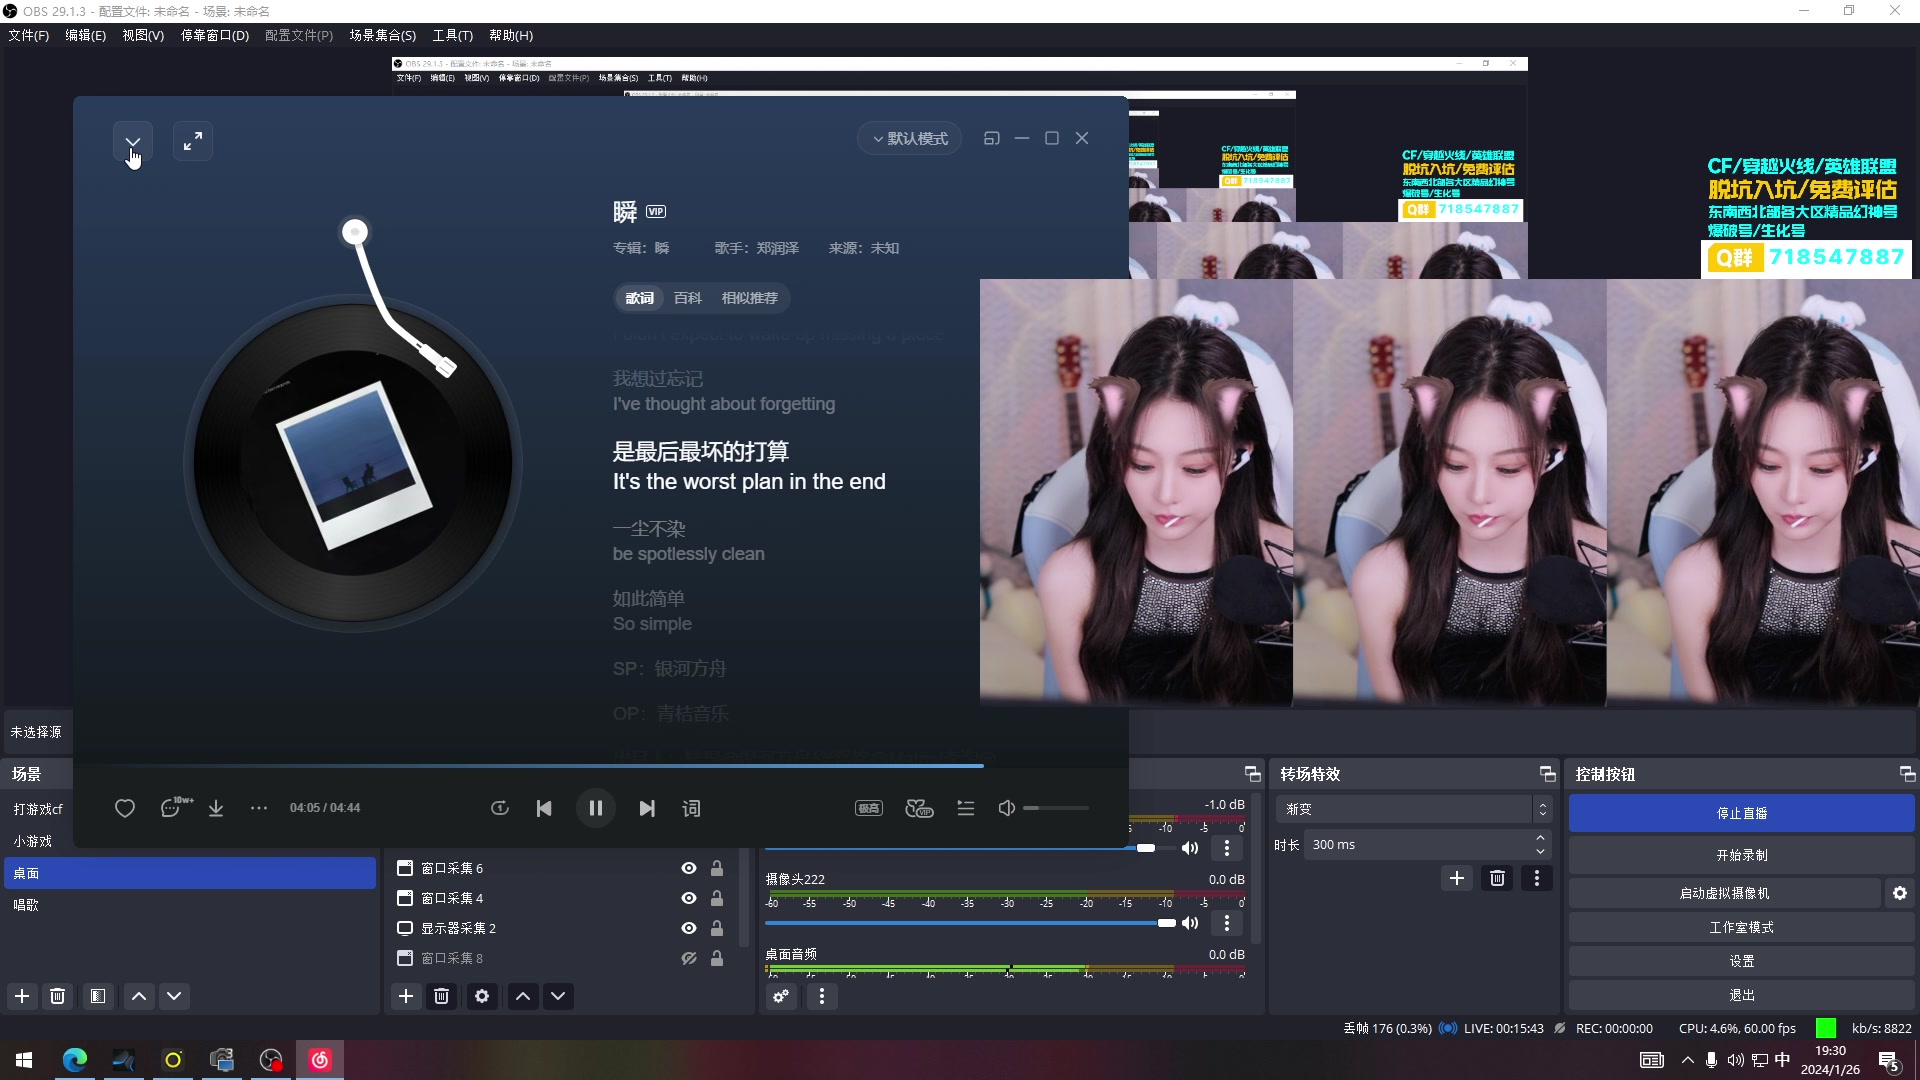Add a new scene with plus
Screen dimensions: 1920x1080
click(x=22, y=996)
